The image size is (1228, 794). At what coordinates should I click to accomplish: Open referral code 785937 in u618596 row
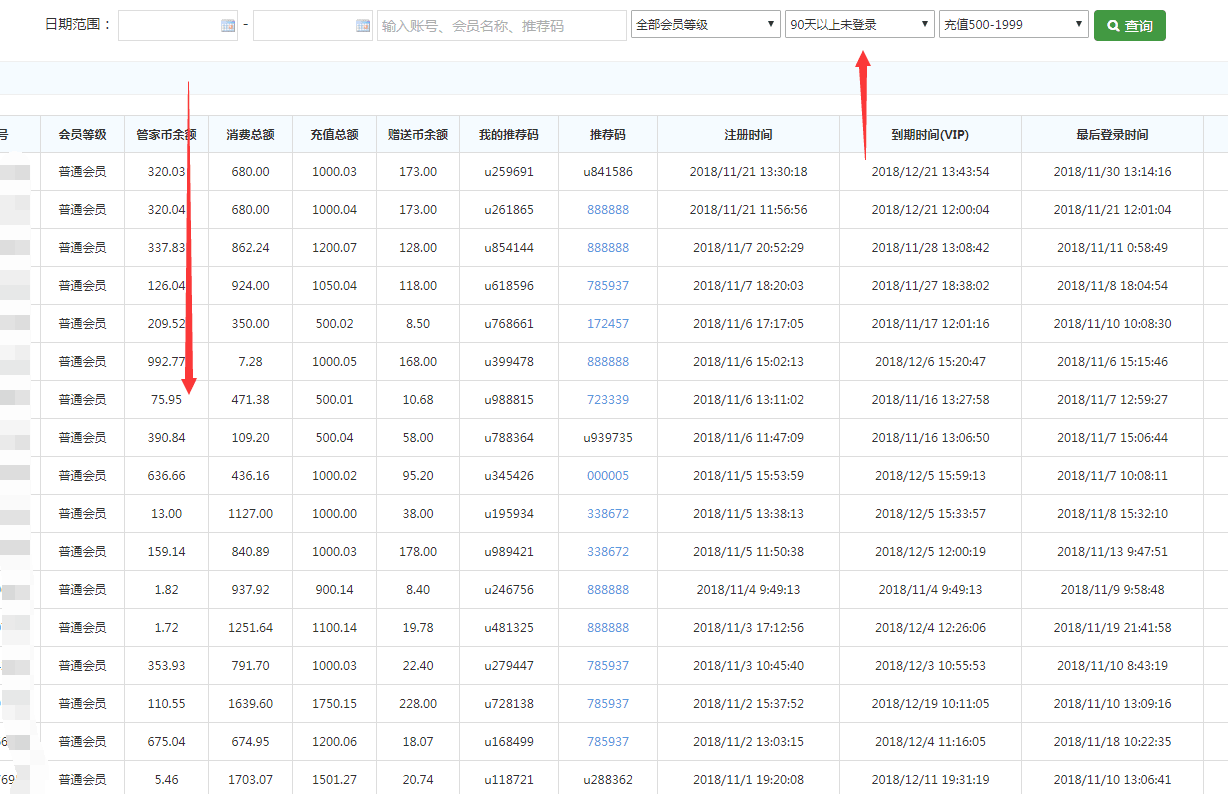click(608, 286)
